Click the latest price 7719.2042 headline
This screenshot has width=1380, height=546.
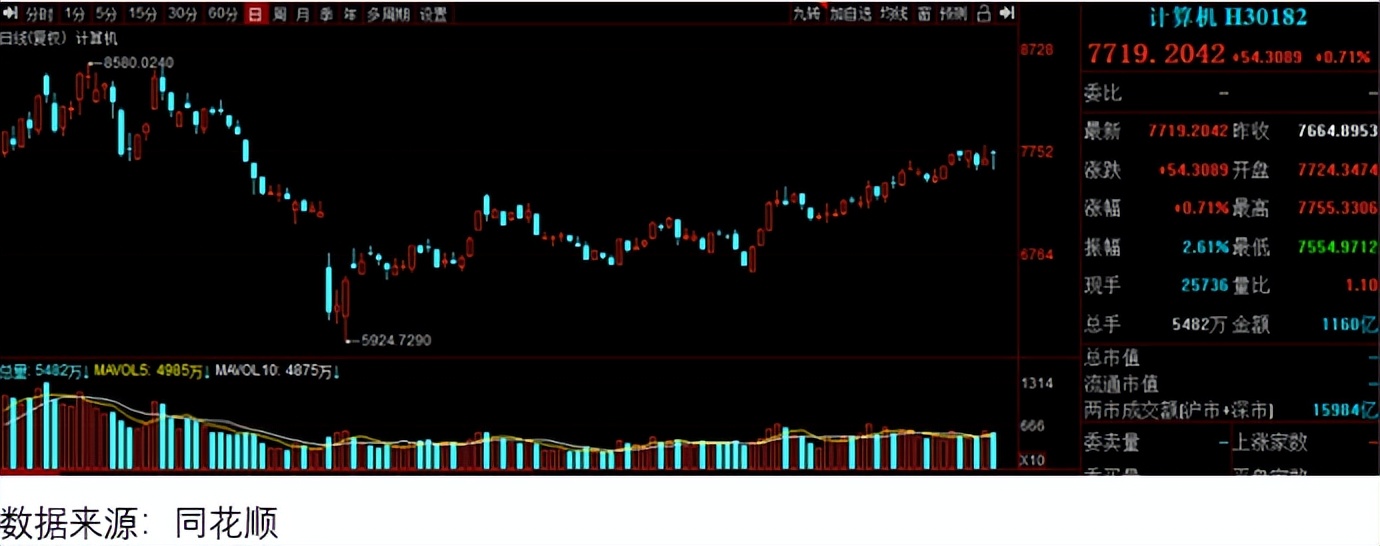[1155, 54]
